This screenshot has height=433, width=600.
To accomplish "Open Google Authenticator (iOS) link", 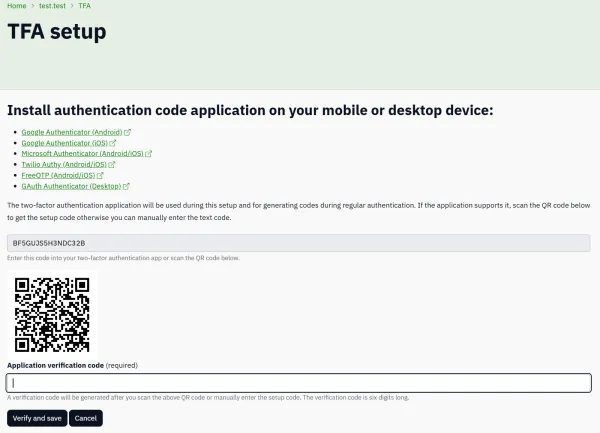I will [x=65, y=143].
